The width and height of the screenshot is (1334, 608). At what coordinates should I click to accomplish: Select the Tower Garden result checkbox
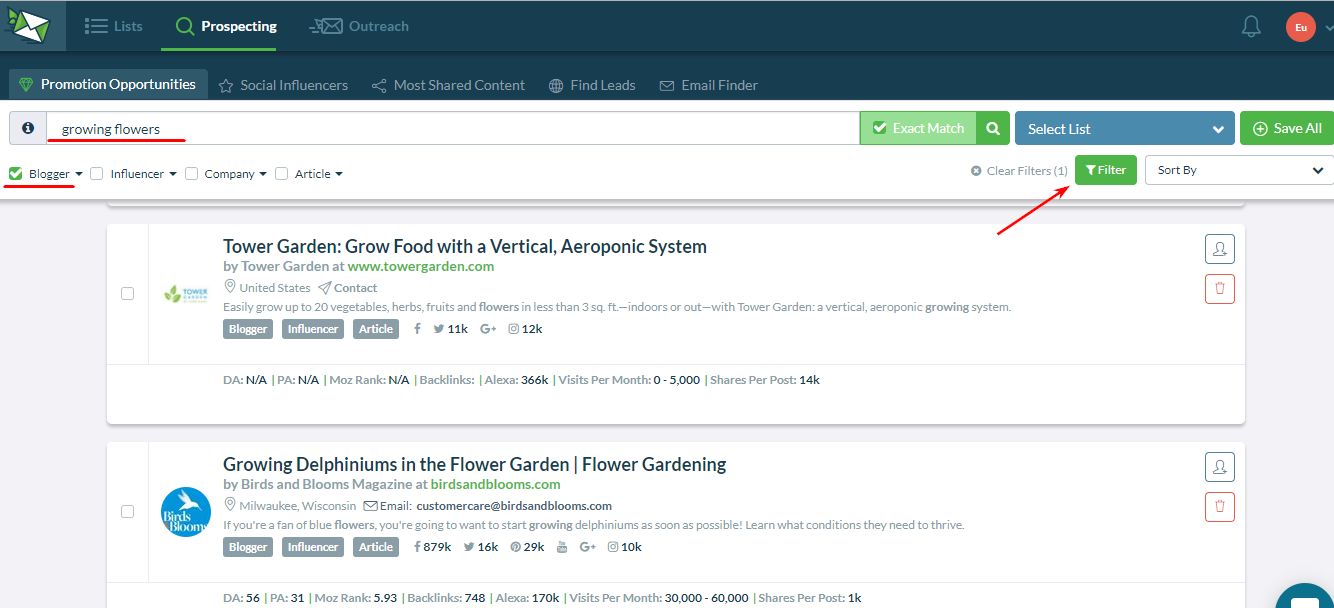pos(127,294)
